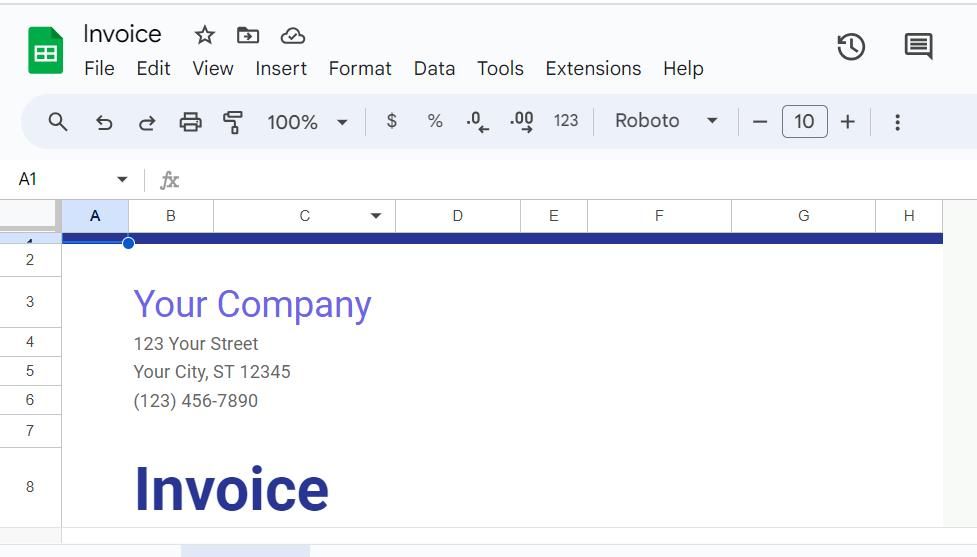Increase decimal places
Screen dimensions: 977x557
tap(522, 121)
